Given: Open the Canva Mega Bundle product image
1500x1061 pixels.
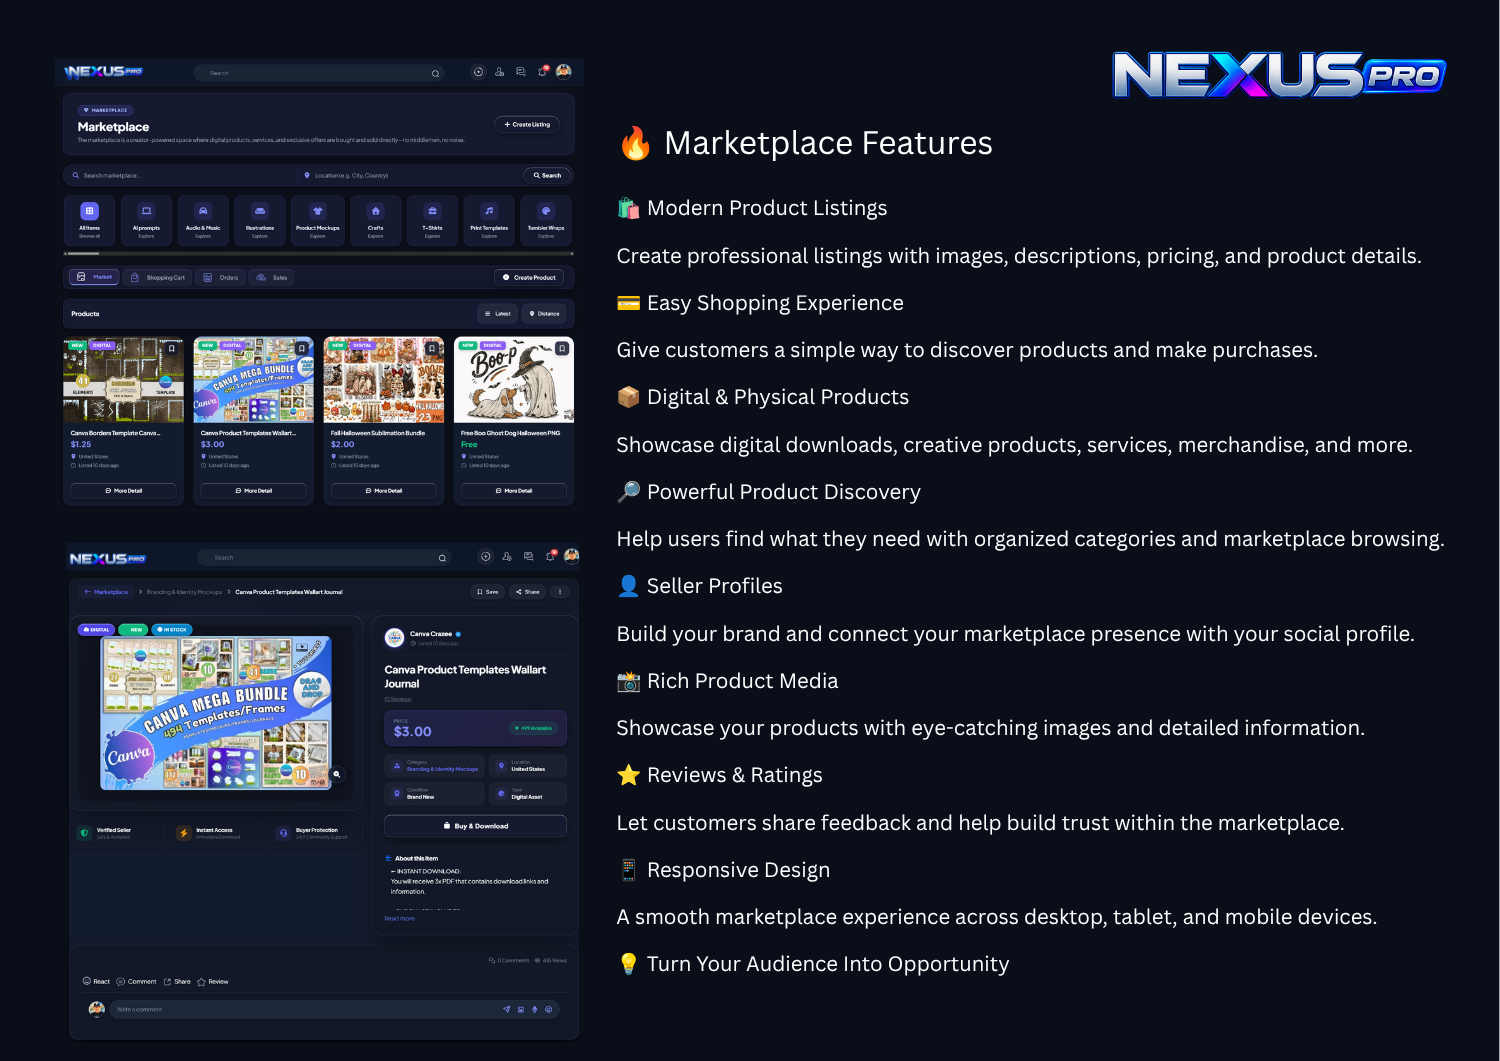Looking at the screenshot, I should point(216,712).
